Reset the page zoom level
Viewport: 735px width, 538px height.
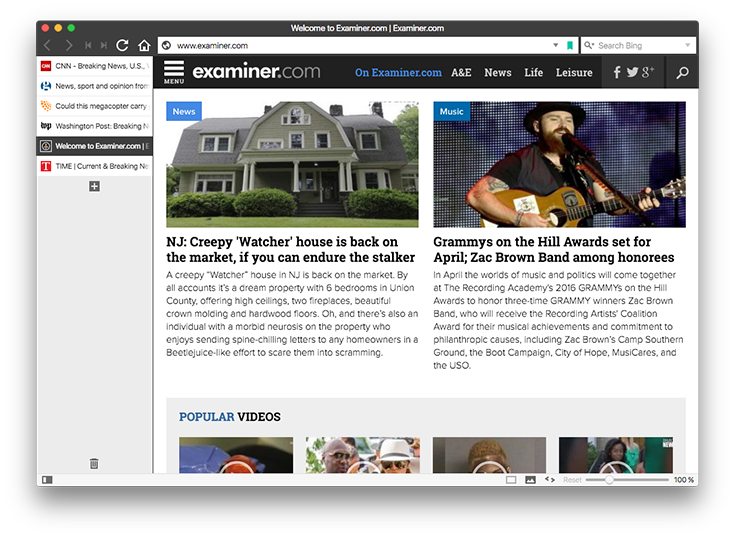click(572, 480)
